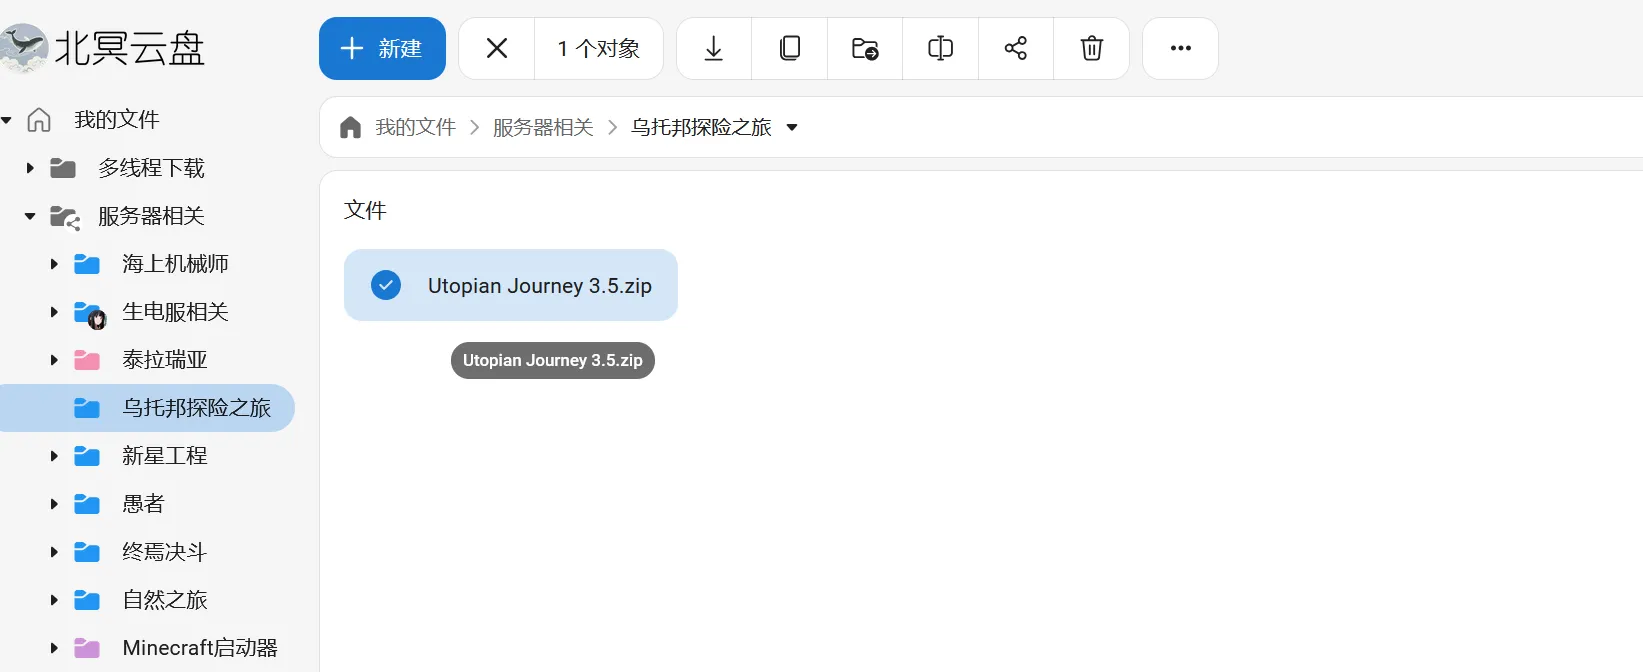Open the 自然之旅 folder
The width and height of the screenshot is (1643, 672).
[x=165, y=600]
